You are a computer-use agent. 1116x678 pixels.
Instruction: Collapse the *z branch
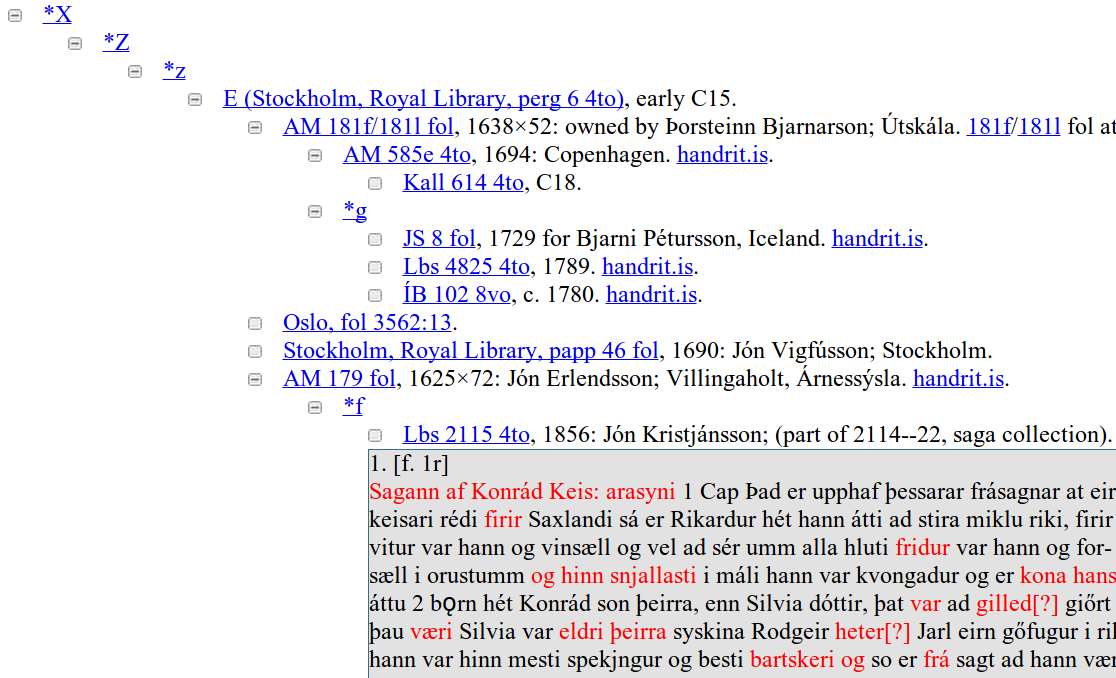(x=134, y=71)
